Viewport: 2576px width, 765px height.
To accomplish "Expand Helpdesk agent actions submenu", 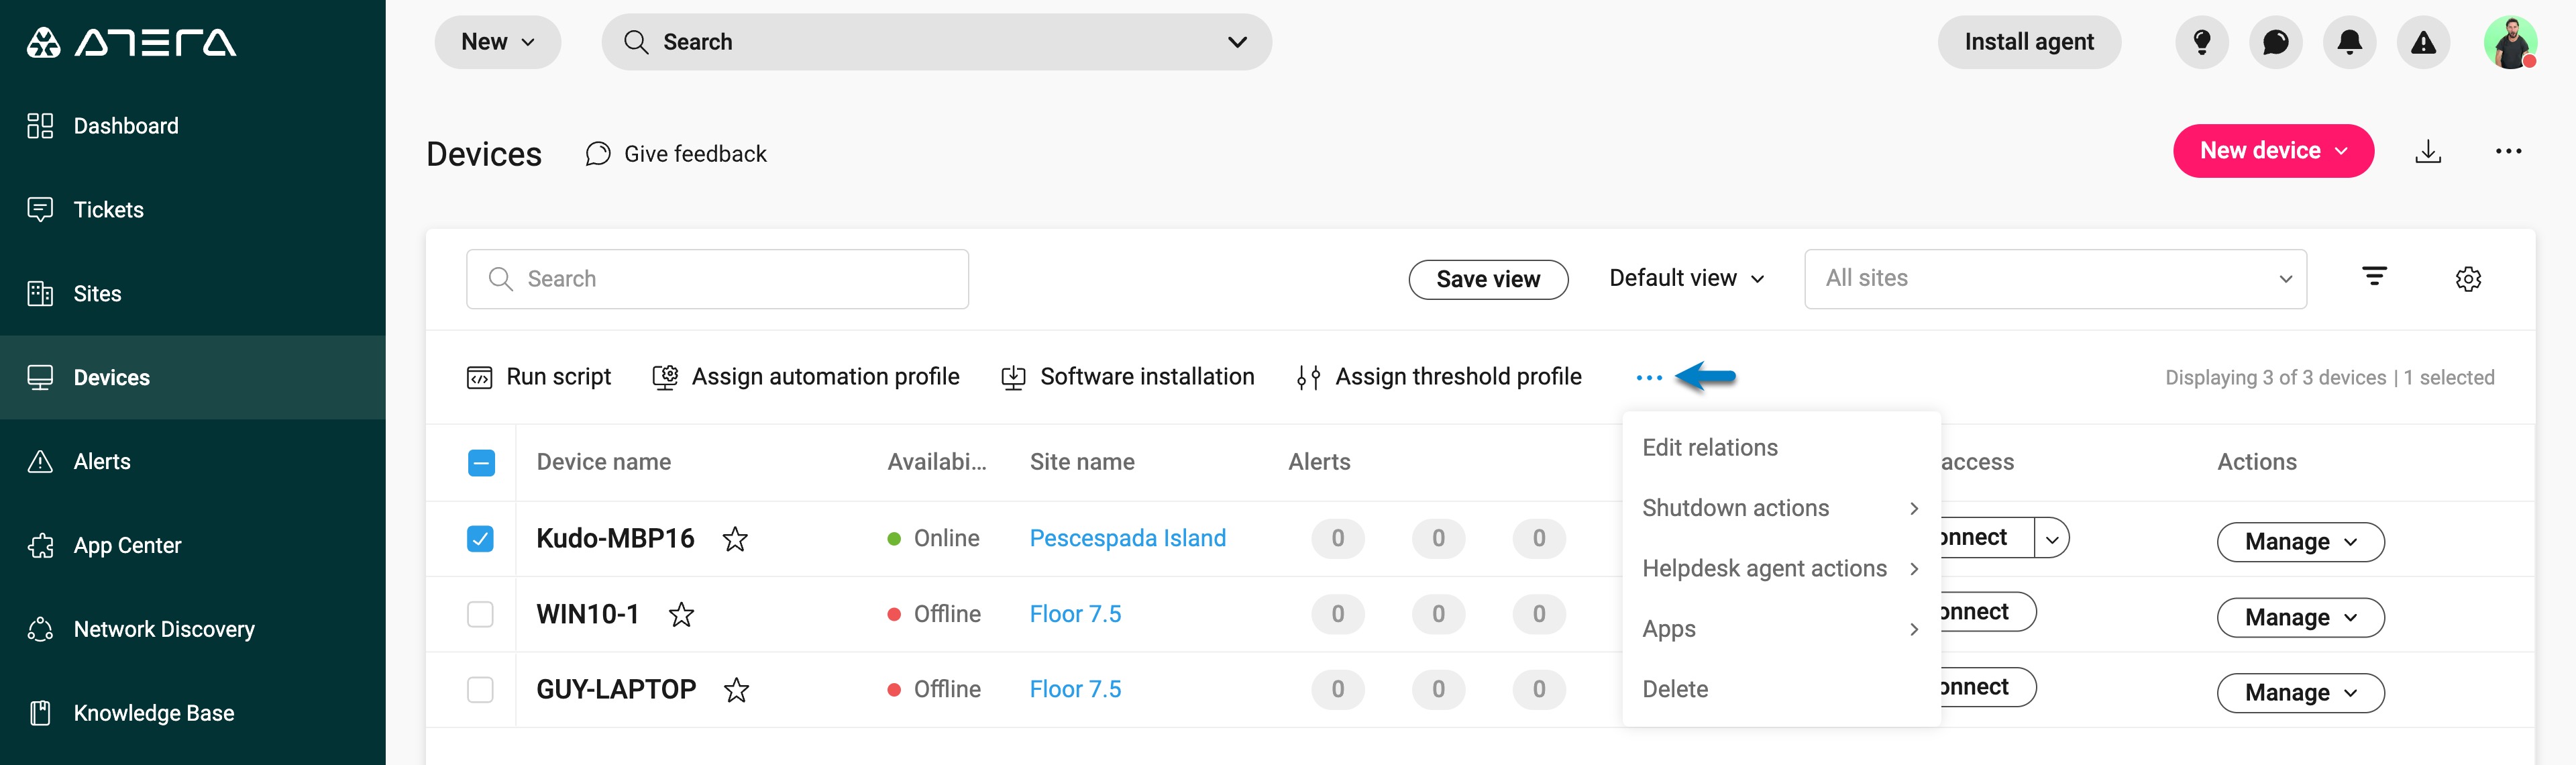I will coord(1781,568).
